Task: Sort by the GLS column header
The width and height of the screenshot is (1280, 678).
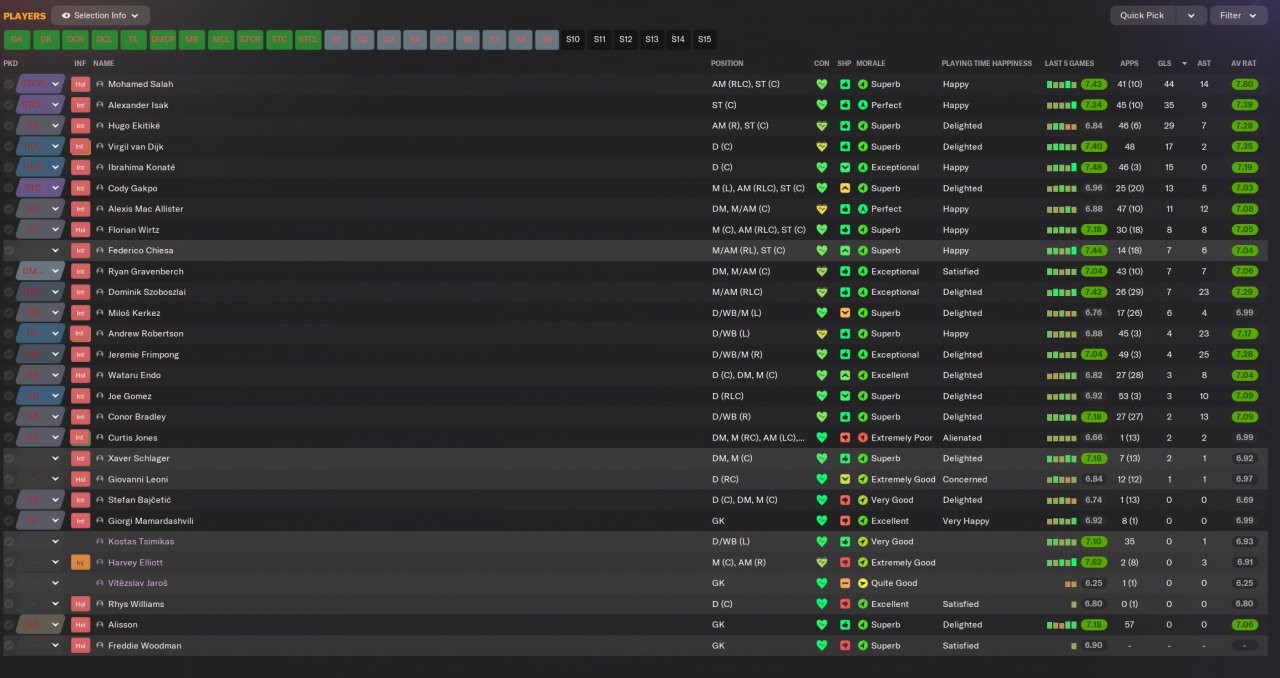Action: click(x=1165, y=63)
